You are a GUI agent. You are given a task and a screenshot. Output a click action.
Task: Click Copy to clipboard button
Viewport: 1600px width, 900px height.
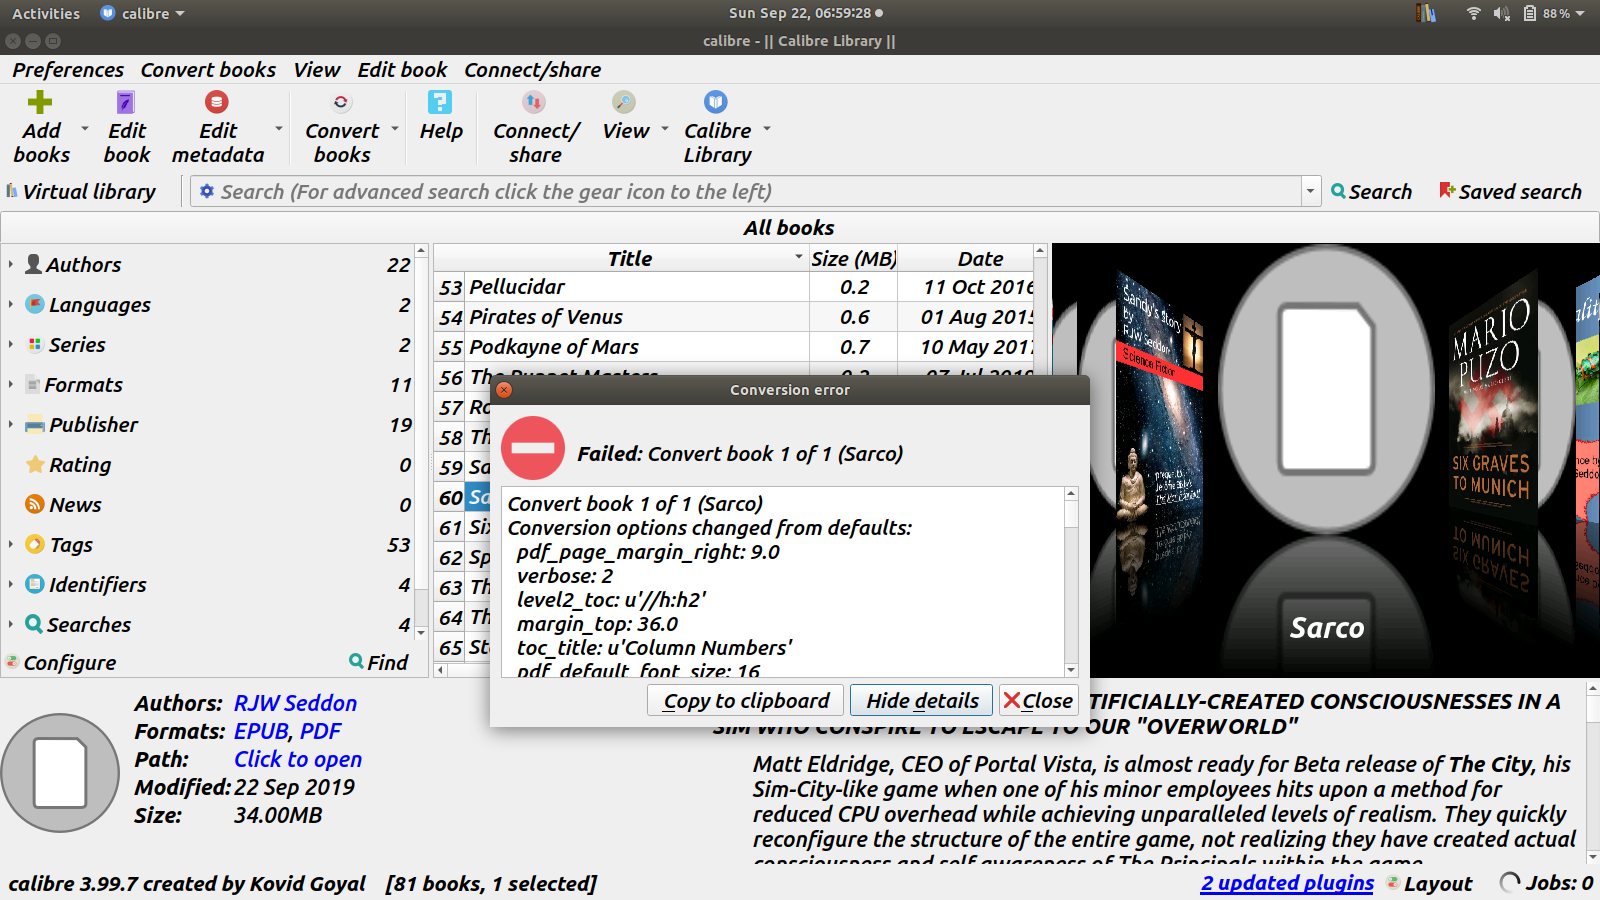point(746,701)
